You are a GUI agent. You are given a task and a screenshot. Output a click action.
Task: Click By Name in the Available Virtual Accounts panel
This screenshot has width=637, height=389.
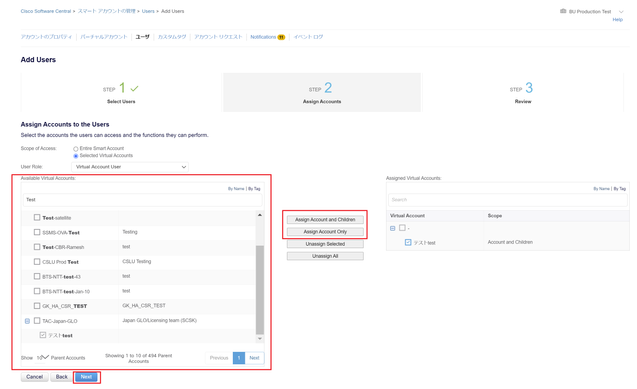[236, 189]
